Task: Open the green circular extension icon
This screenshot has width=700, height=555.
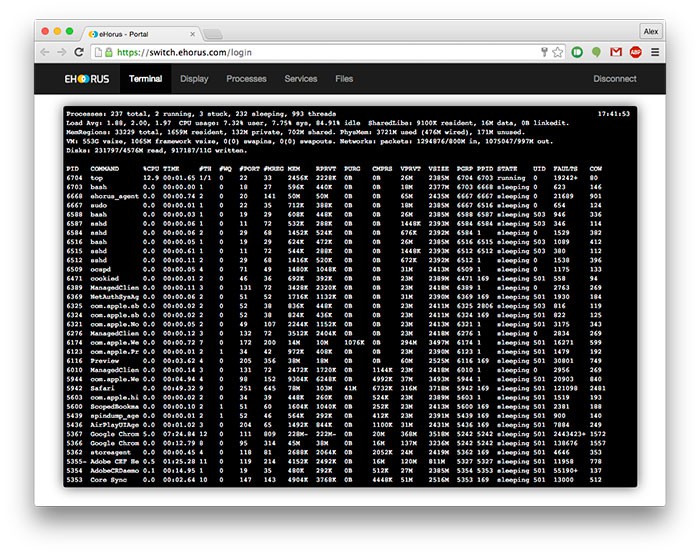Action: coord(577,52)
